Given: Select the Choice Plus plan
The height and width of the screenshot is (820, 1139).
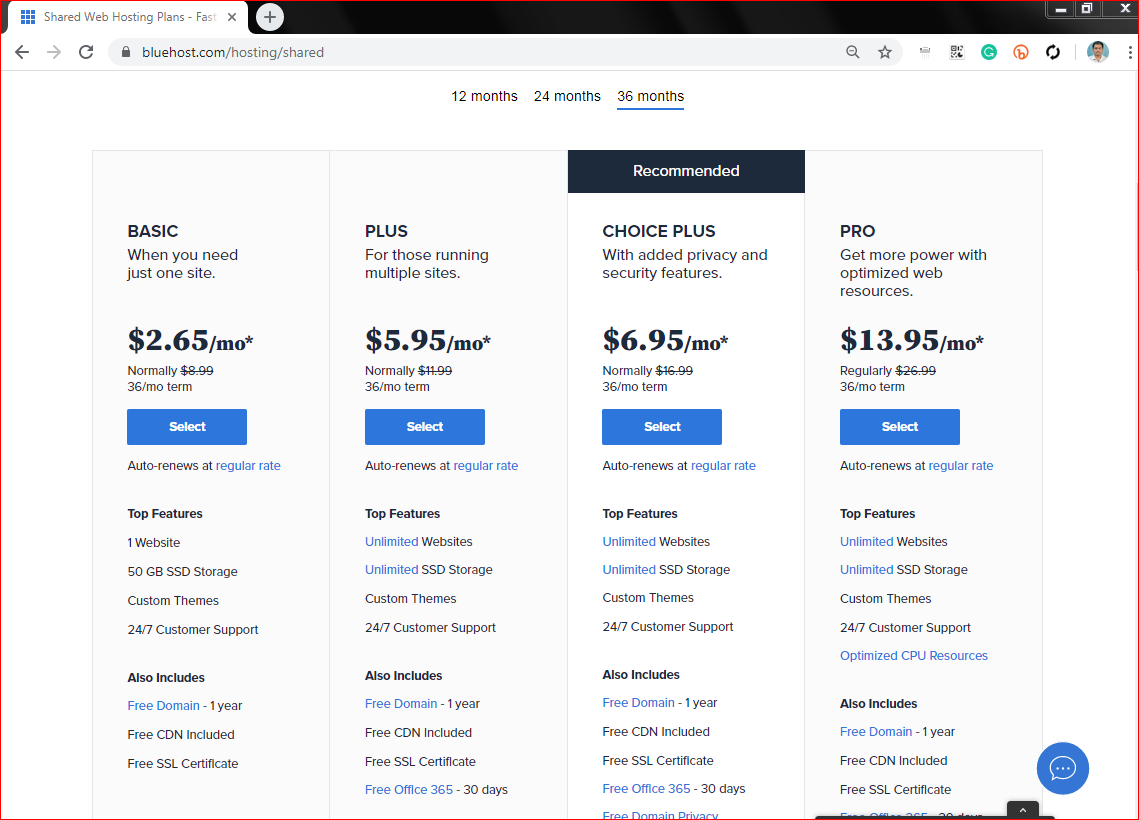Looking at the screenshot, I should point(662,426).
